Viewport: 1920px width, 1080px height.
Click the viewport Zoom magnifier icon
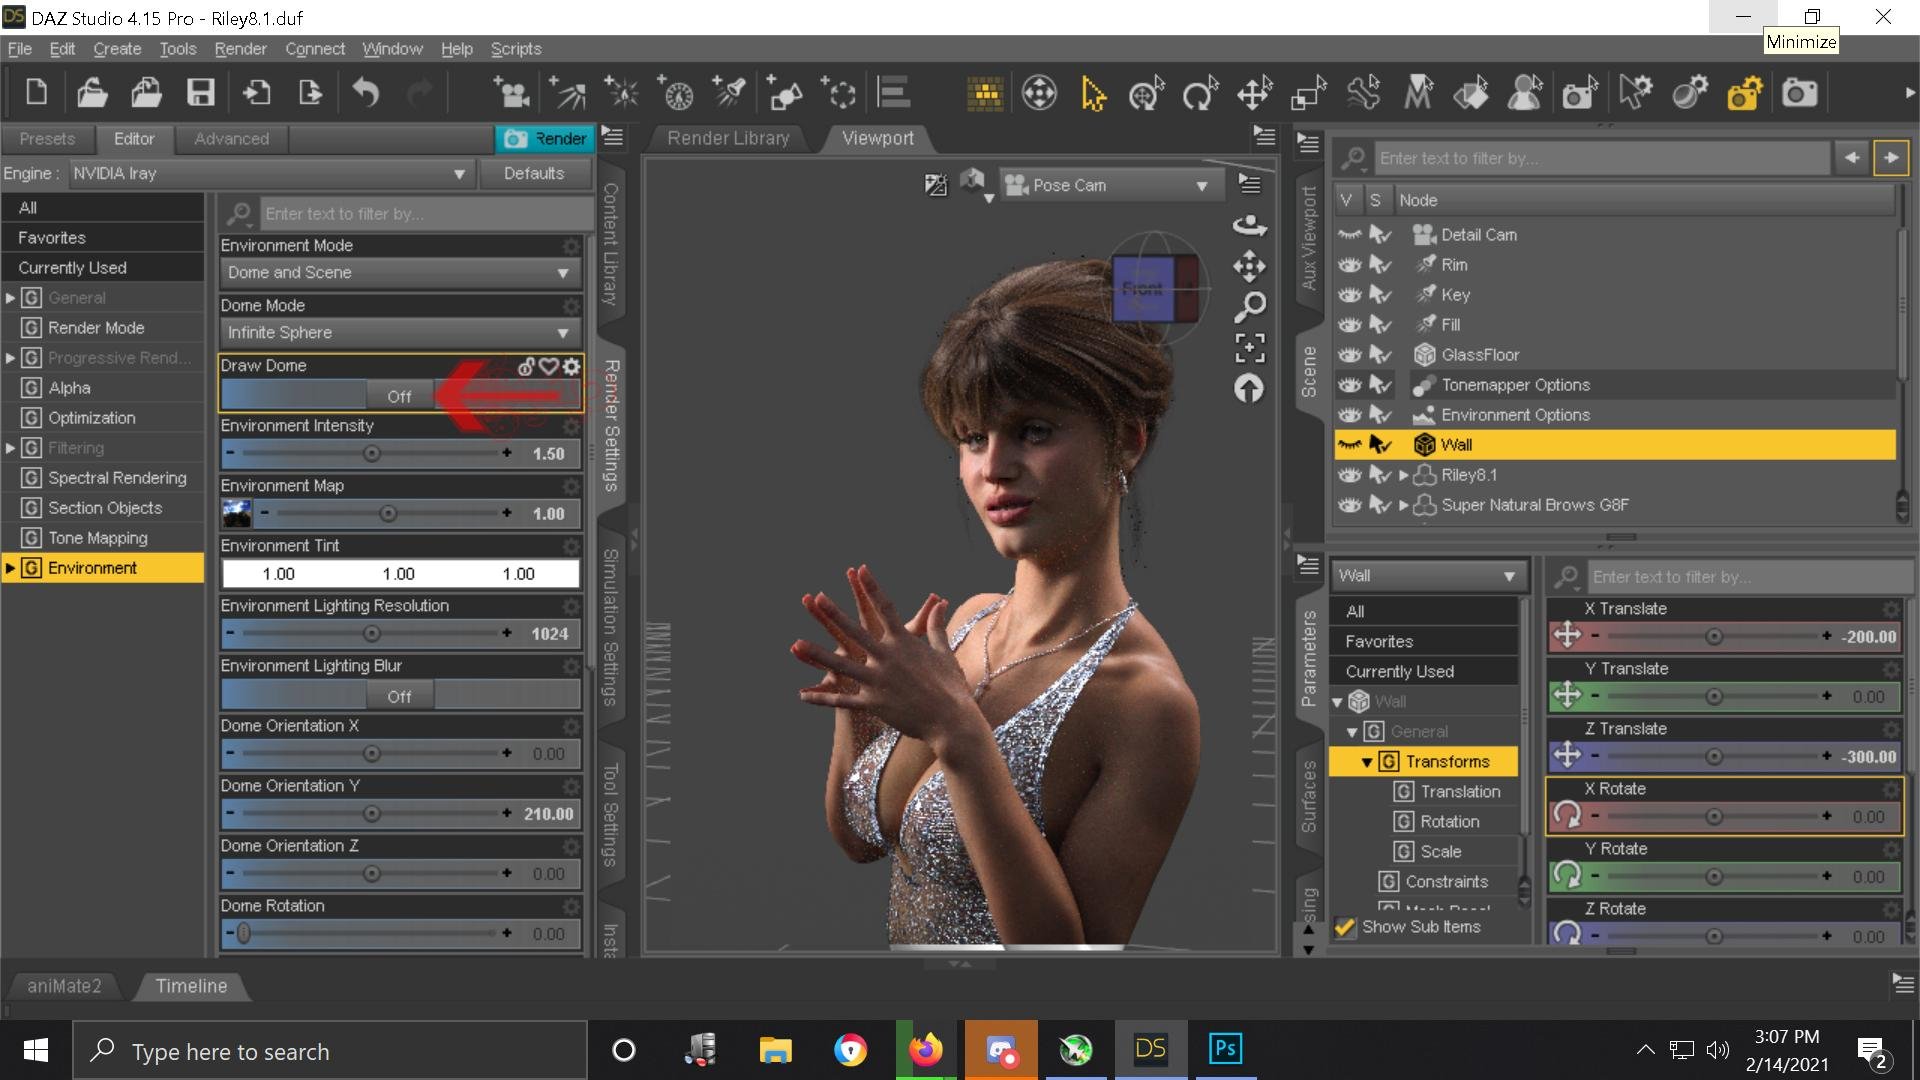[x=1249, y=306]
